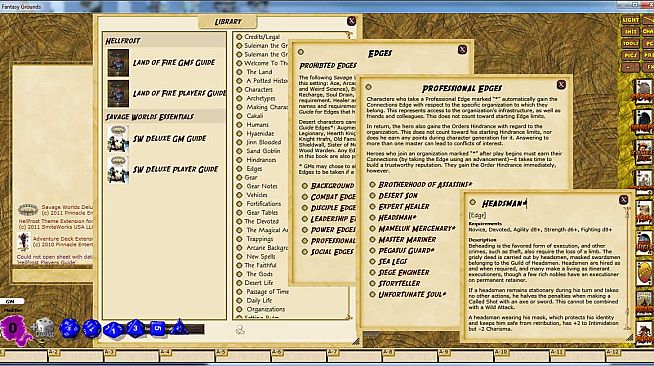Pick up the blue d8 die
This screenshot has width=654, height=366.
[135, 328]
